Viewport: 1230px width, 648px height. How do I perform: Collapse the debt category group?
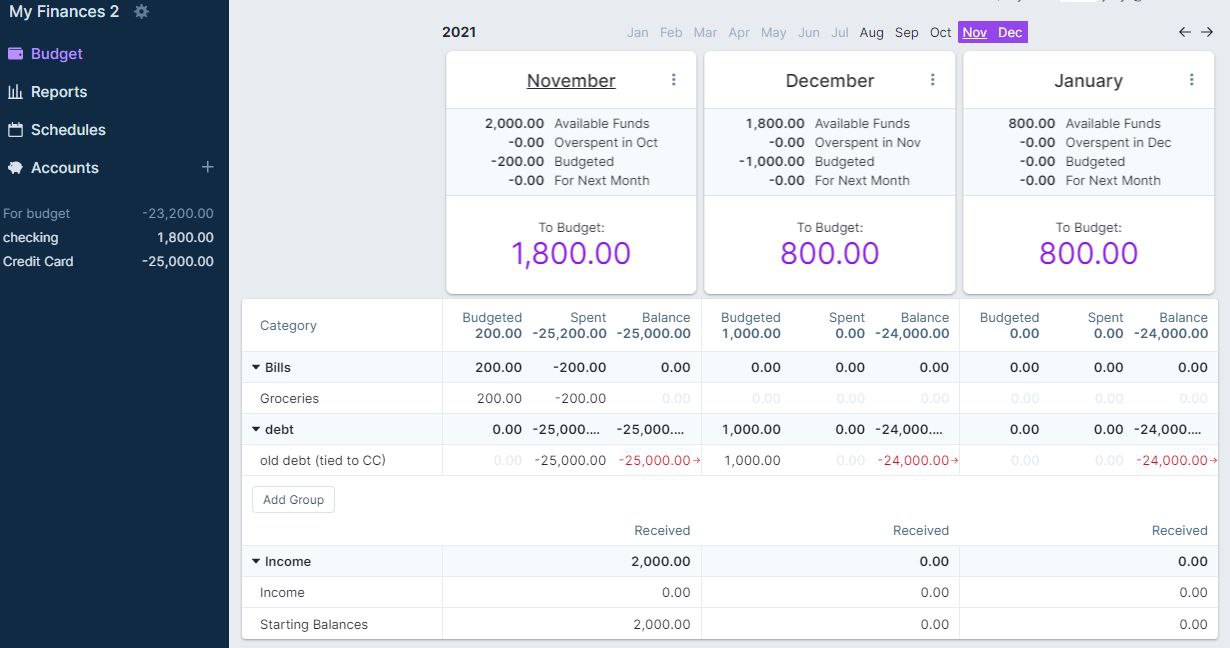tap(256, 430)
